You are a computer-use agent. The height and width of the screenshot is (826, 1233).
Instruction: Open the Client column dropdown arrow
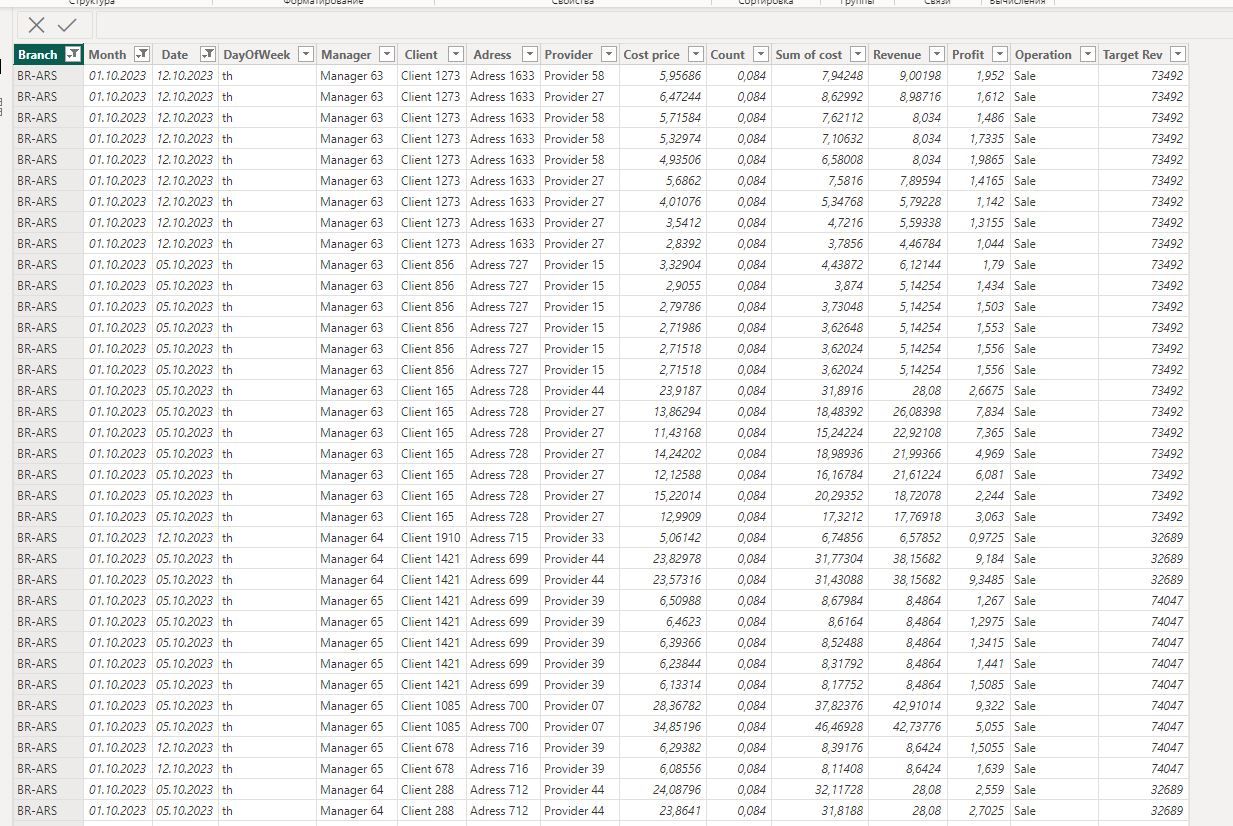(456, 55)
